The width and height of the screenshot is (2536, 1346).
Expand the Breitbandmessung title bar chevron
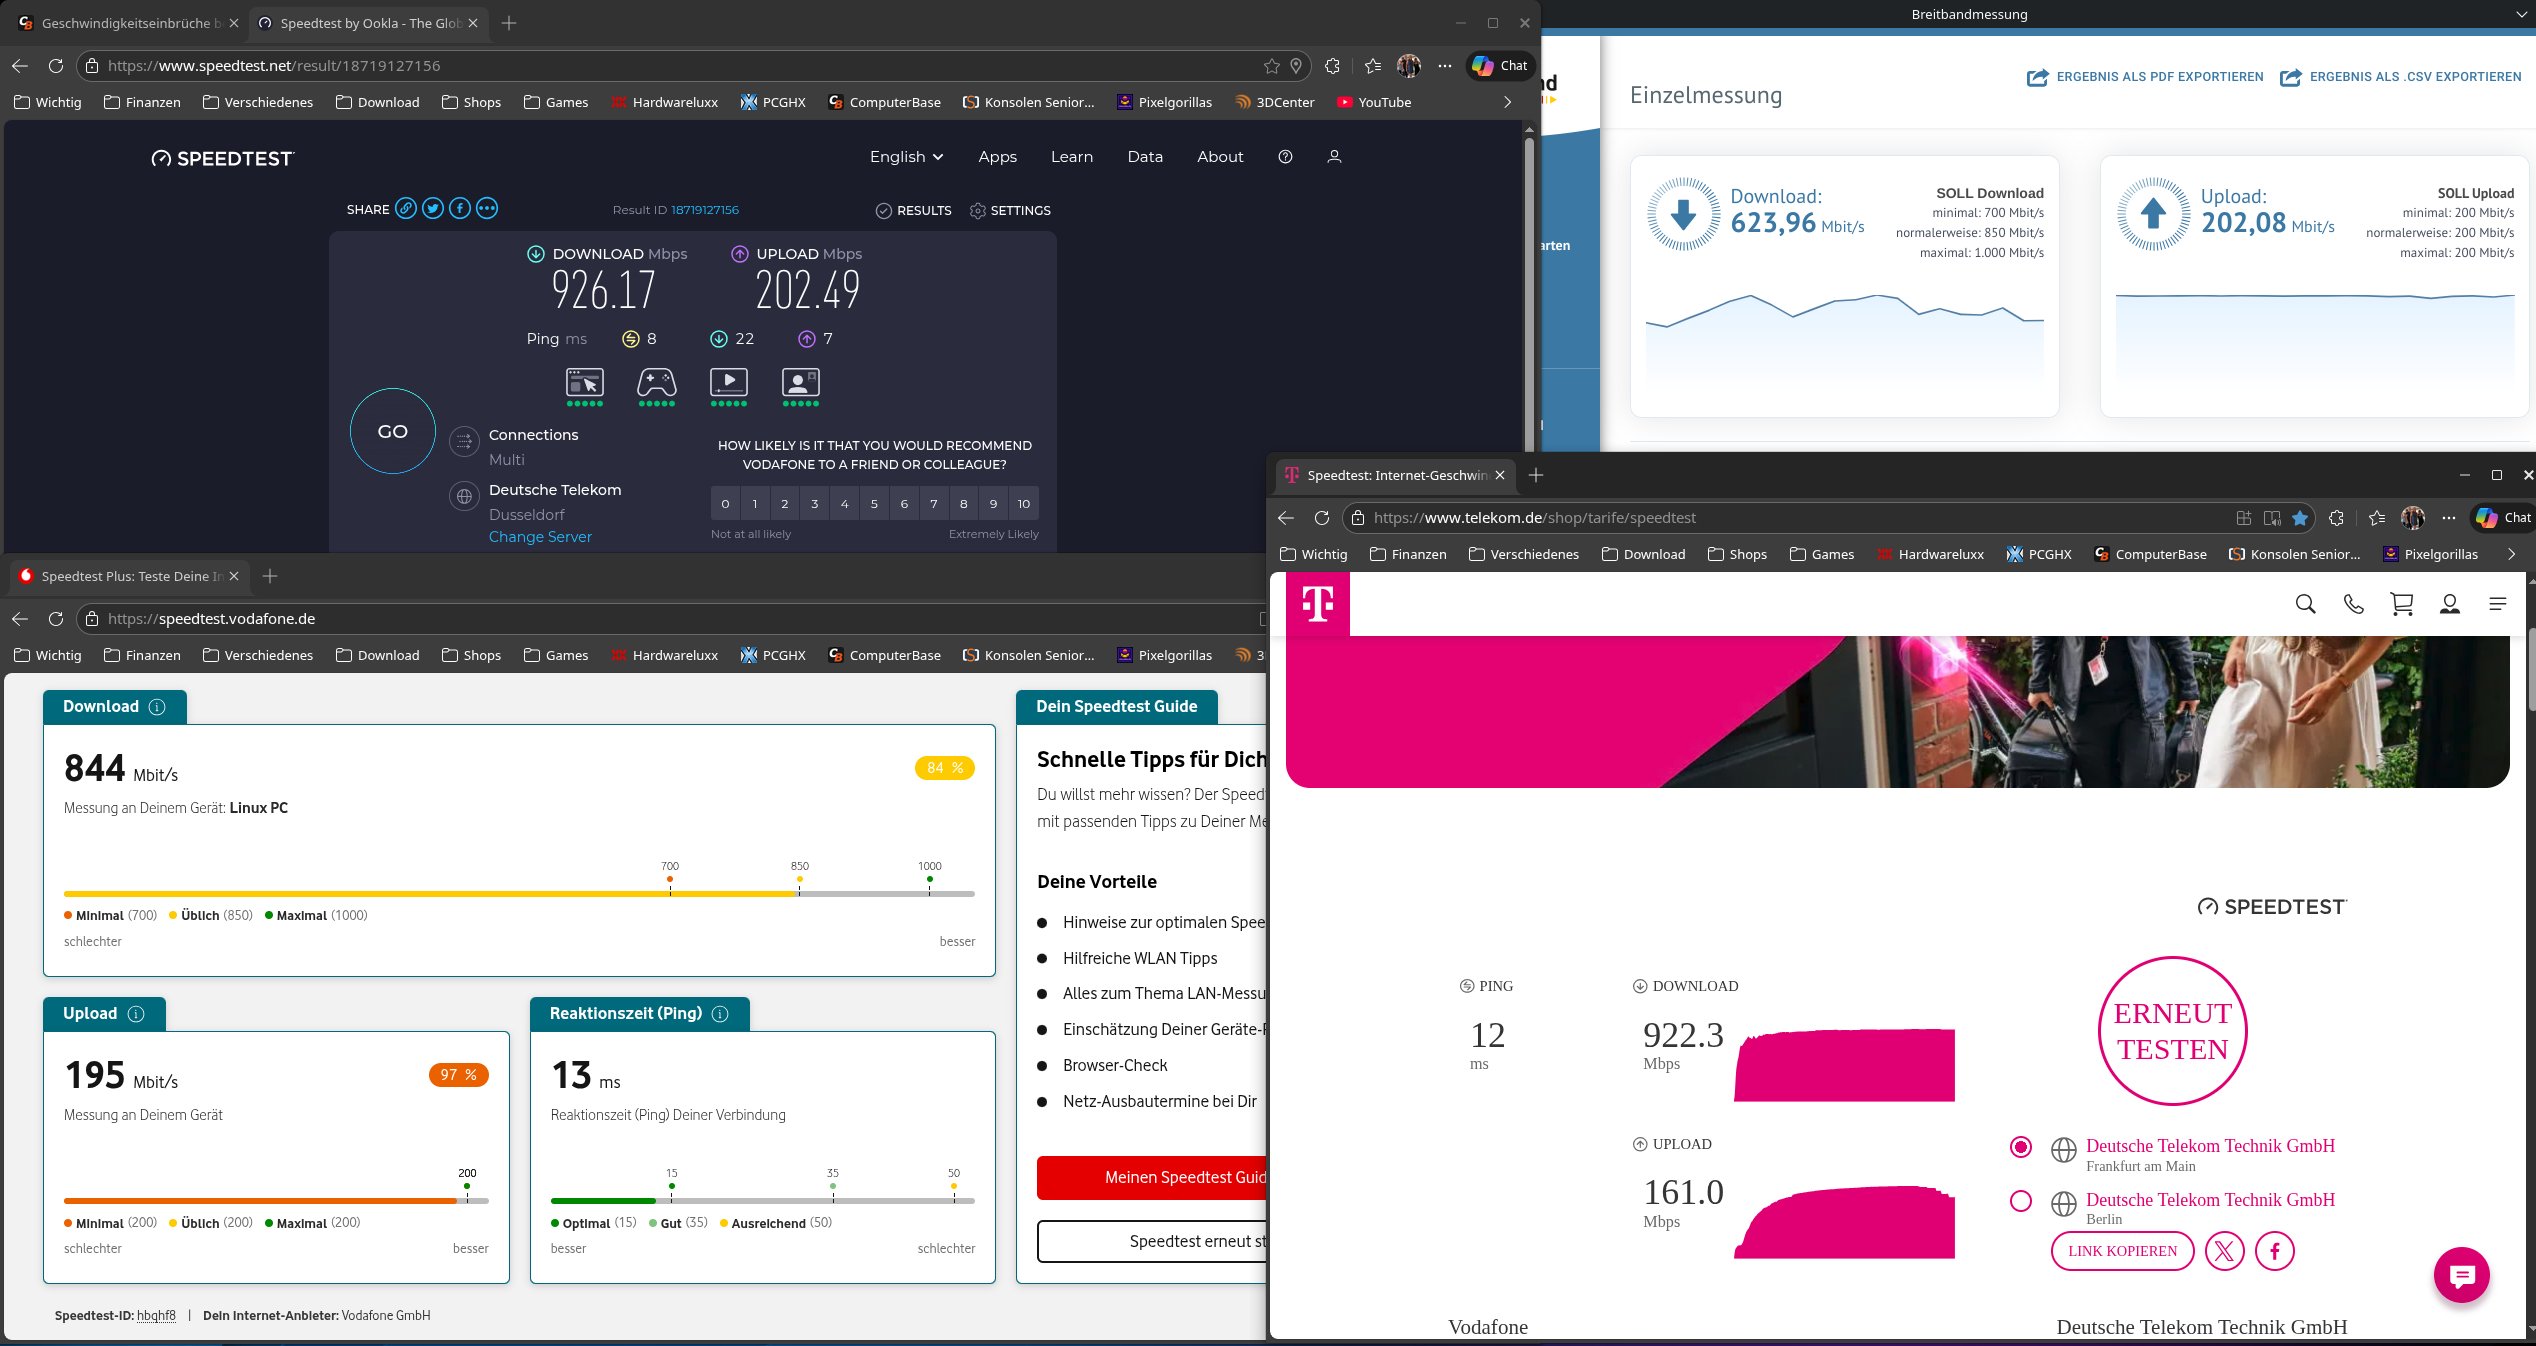point(2520,14)
